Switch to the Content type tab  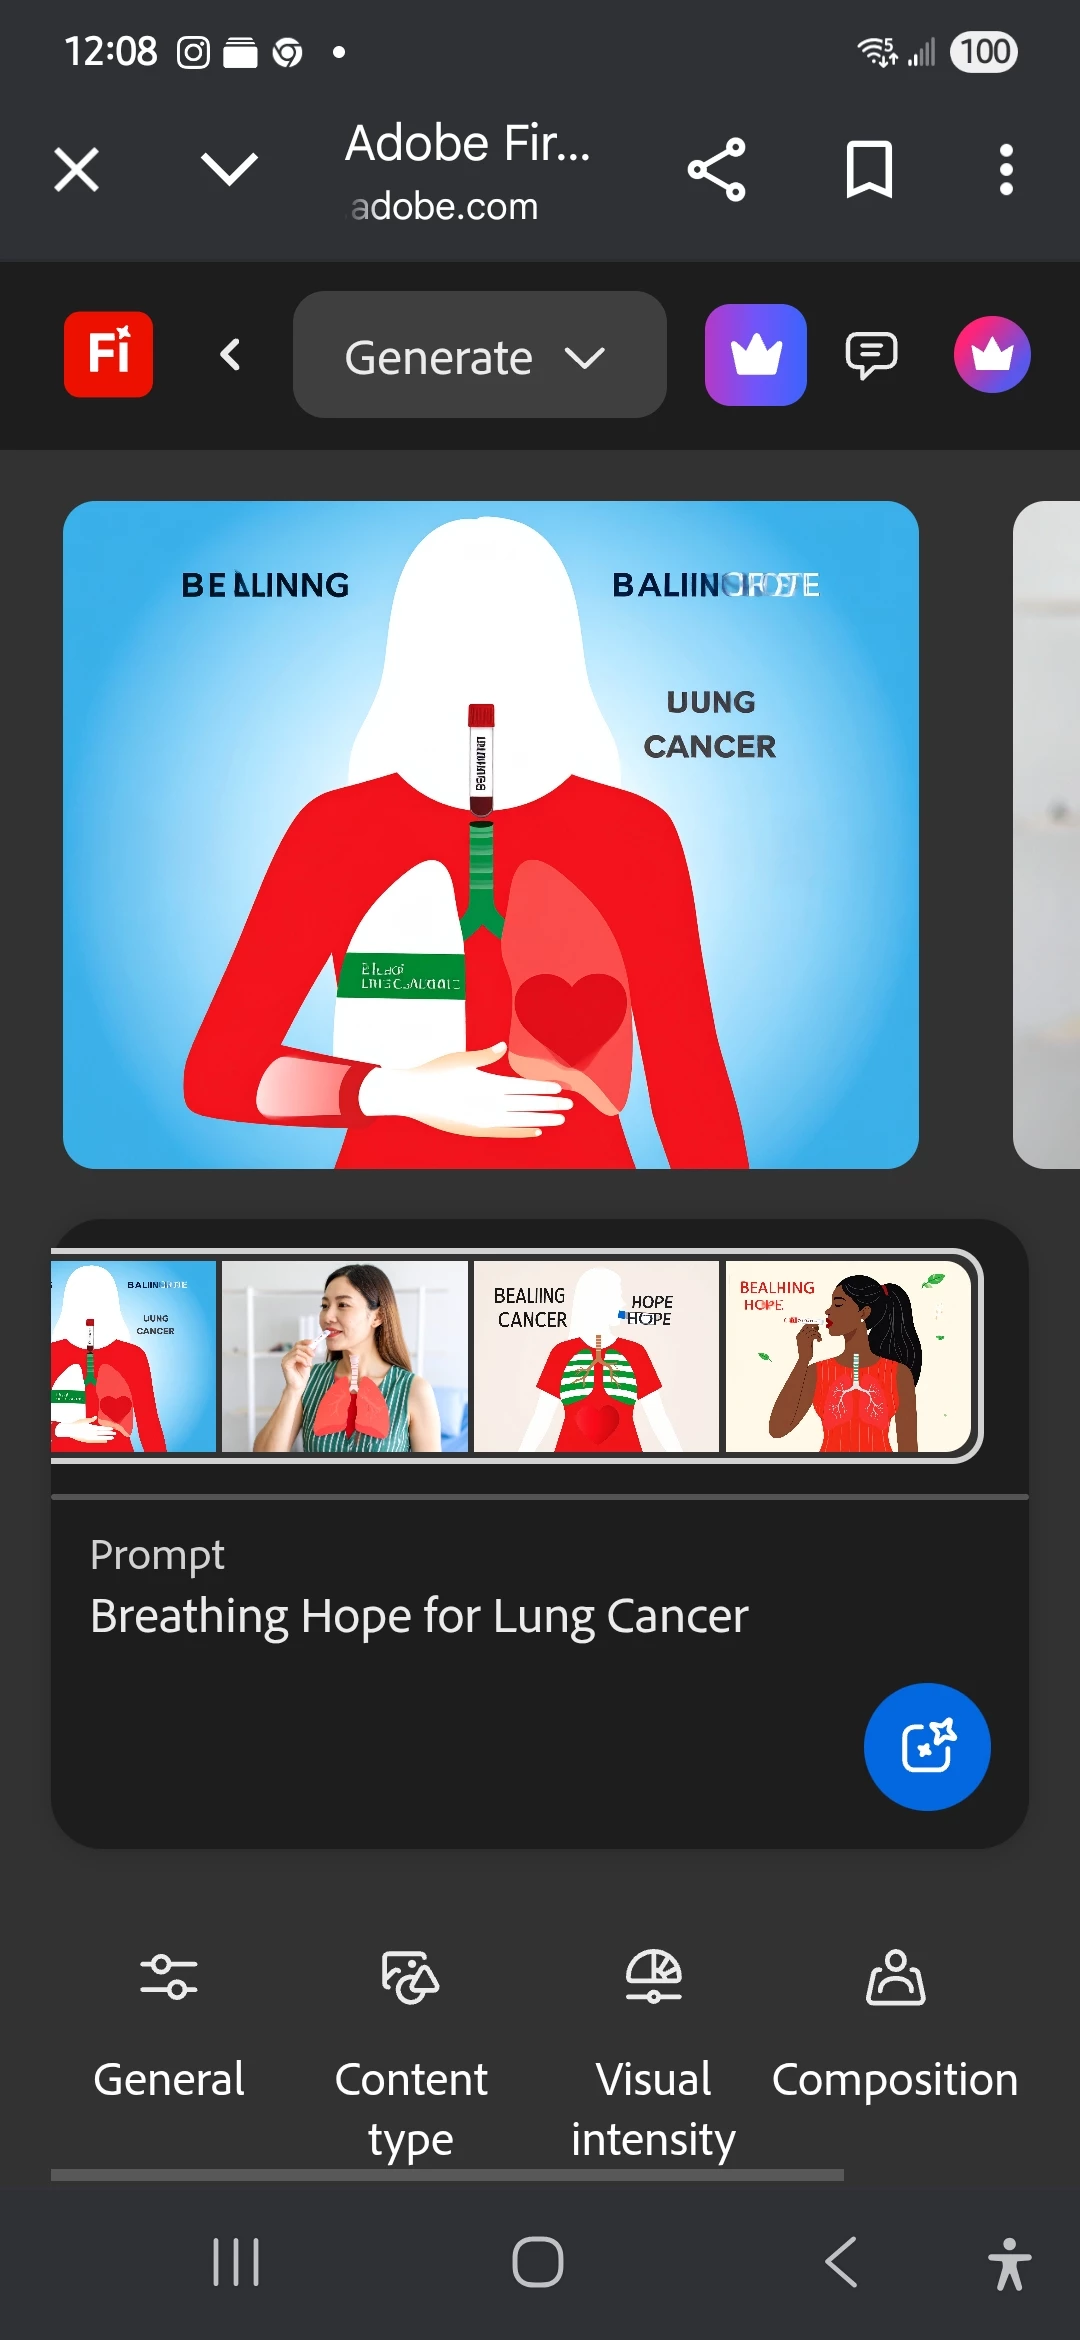(x=411, y=2054)
